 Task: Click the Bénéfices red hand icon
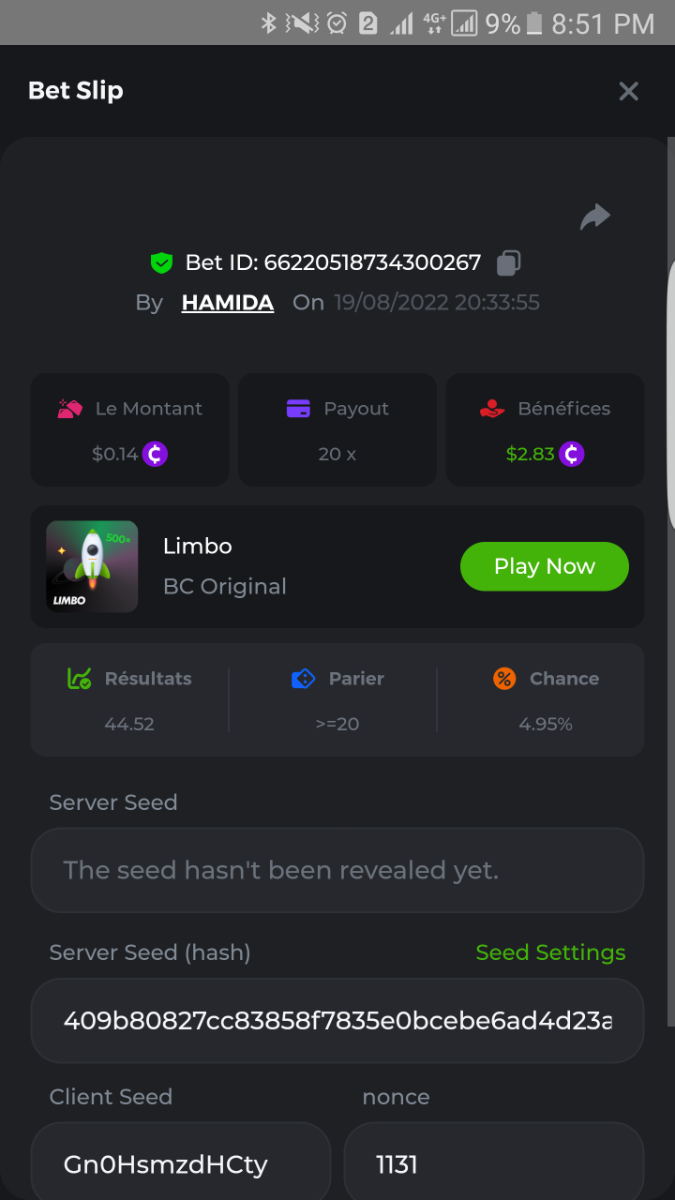(491, 408)
